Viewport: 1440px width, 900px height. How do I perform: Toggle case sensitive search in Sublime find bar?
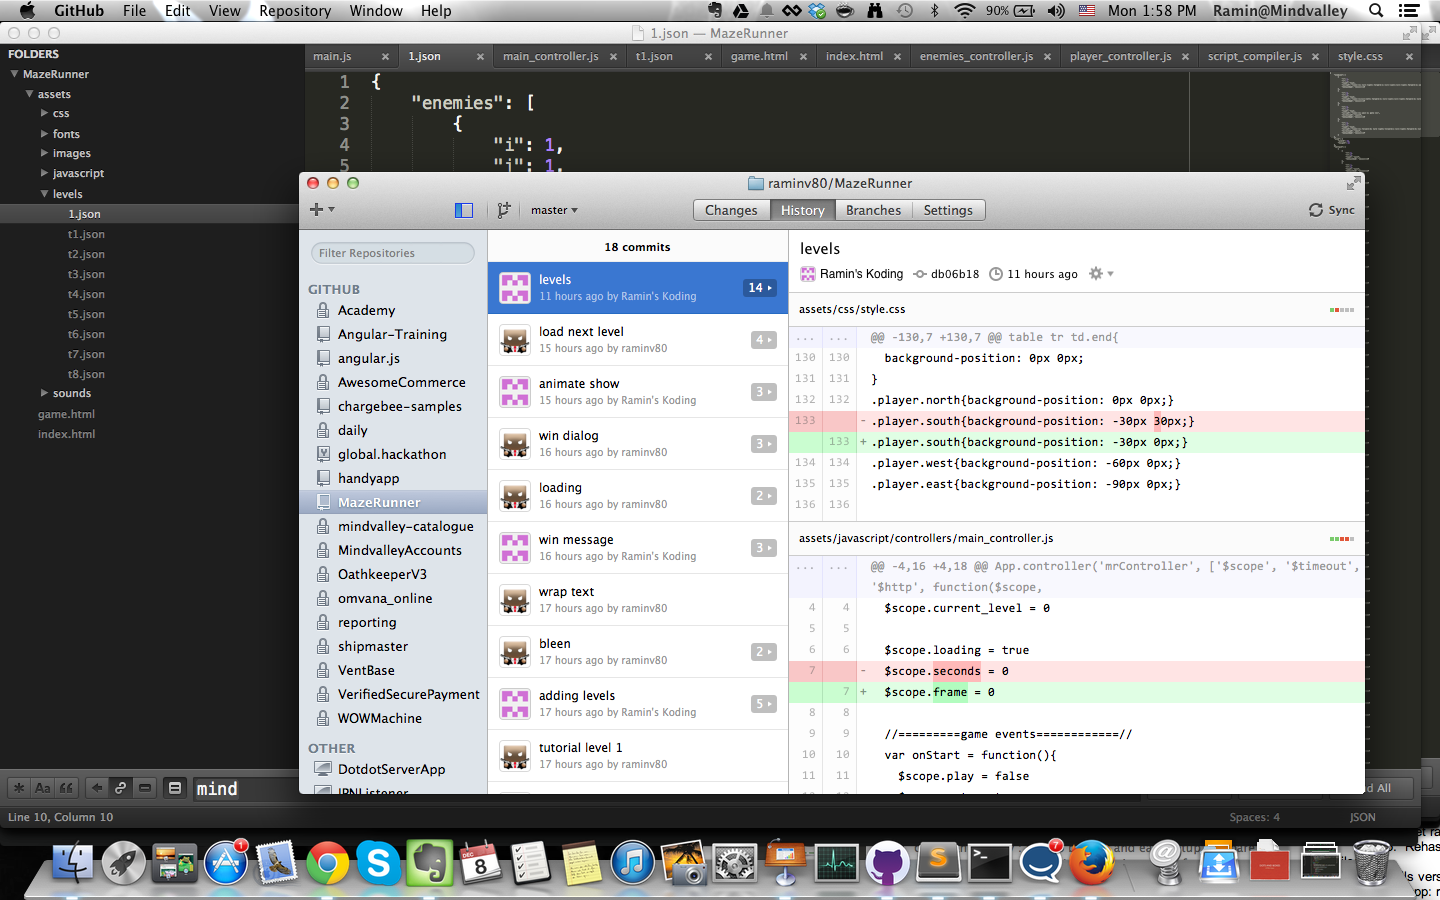click(43, 788)
